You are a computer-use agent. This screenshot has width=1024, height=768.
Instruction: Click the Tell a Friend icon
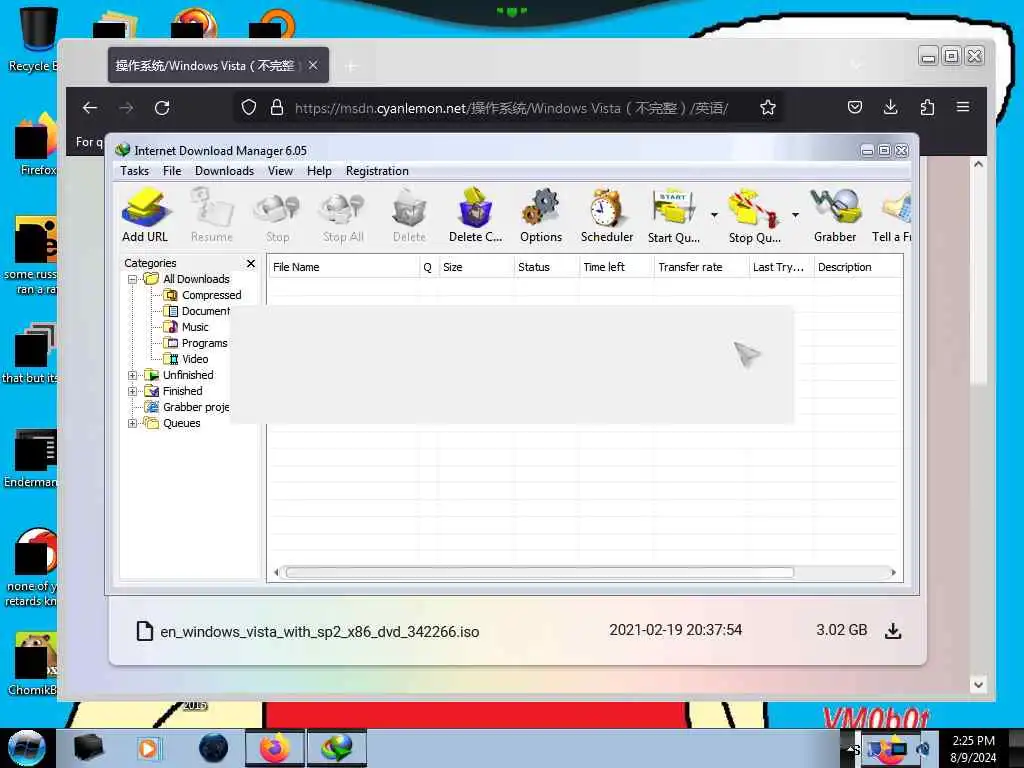coord(892,216)
